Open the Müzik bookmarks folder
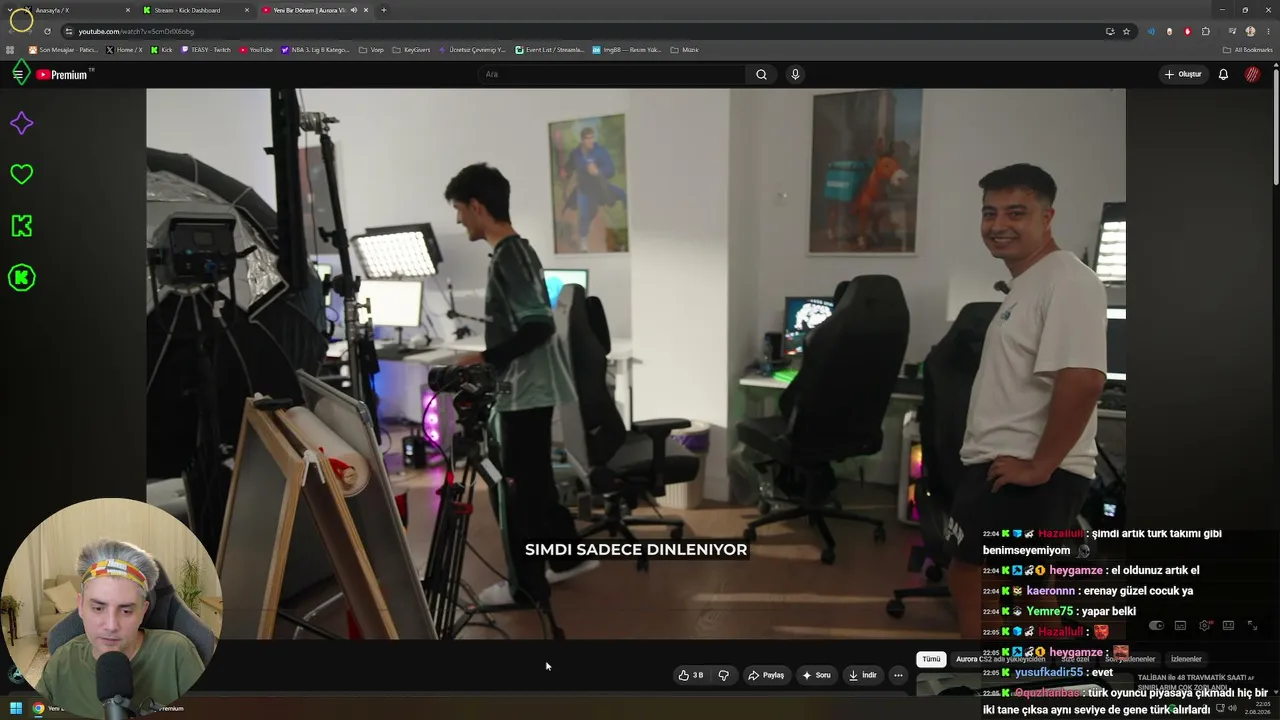 click(683, 50)
